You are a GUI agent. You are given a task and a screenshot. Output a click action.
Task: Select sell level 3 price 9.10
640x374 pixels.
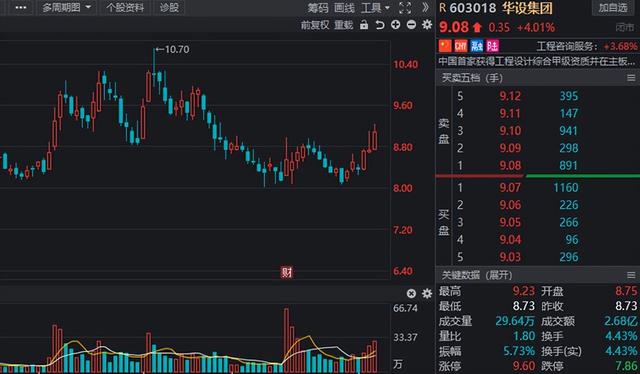(510, 131)
